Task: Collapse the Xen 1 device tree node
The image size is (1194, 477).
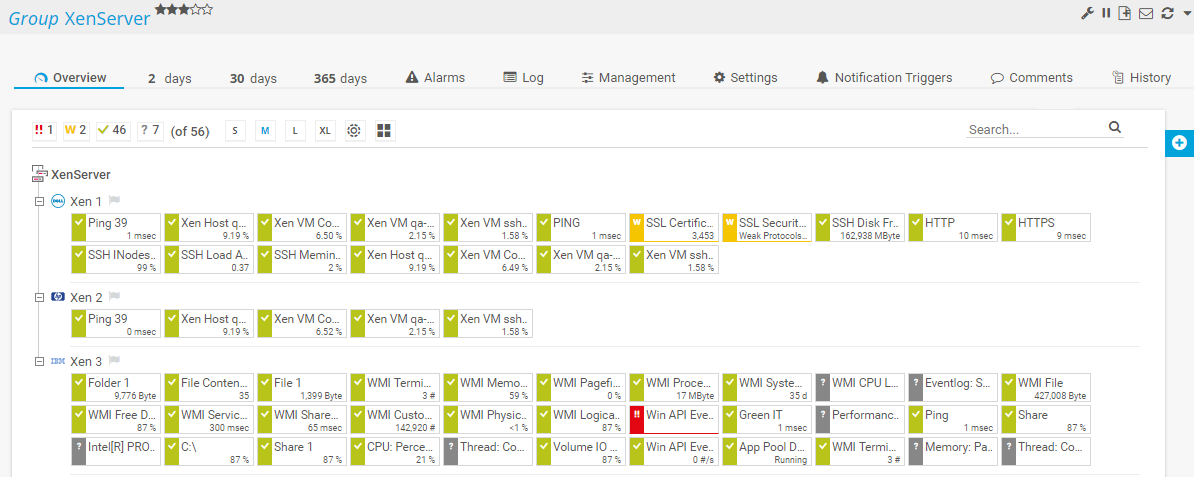Action: click(39, 201)
